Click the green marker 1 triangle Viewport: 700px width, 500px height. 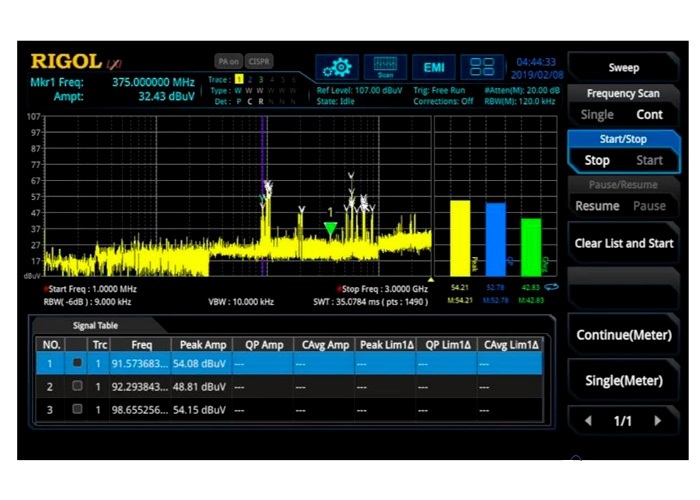330,228
